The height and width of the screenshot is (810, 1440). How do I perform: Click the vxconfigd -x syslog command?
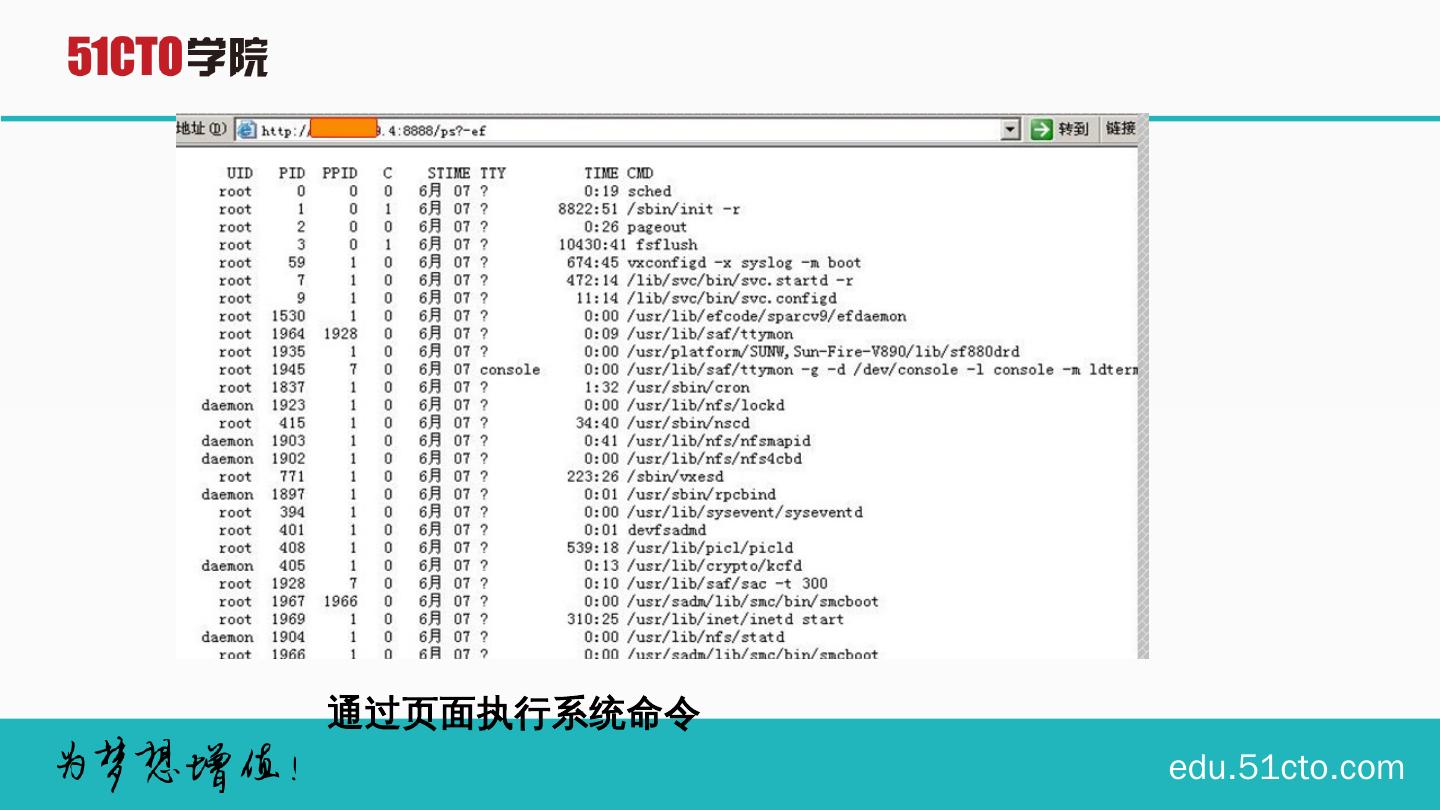point(744,263)
